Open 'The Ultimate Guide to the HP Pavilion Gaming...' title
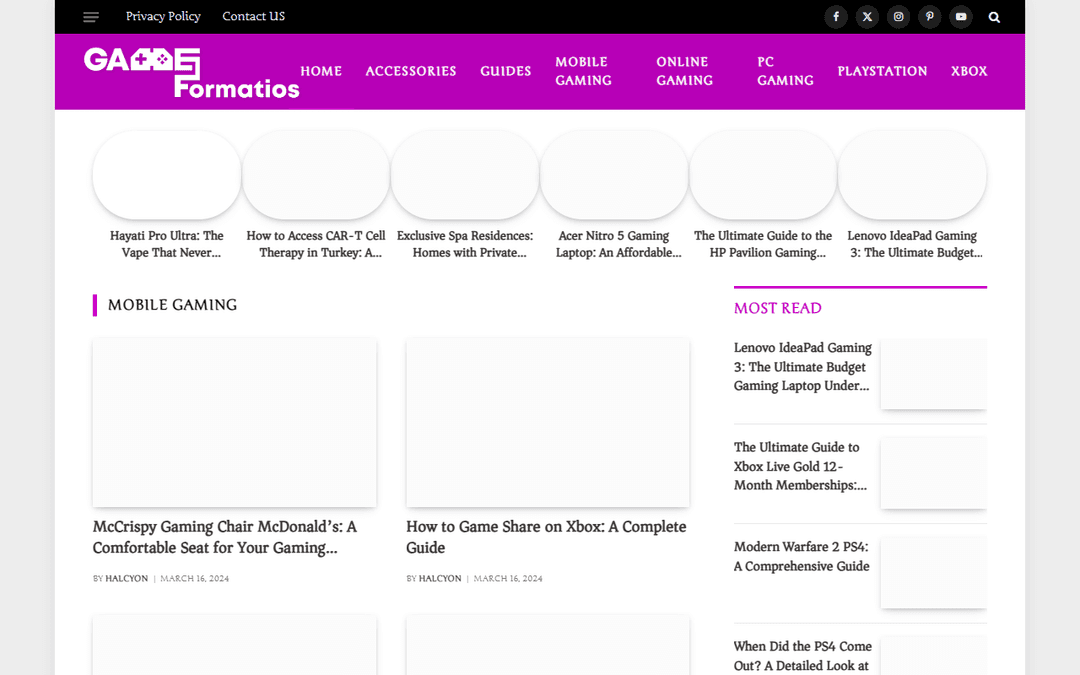This screenshot has width=1080, height=675. [x=763, y=244]
